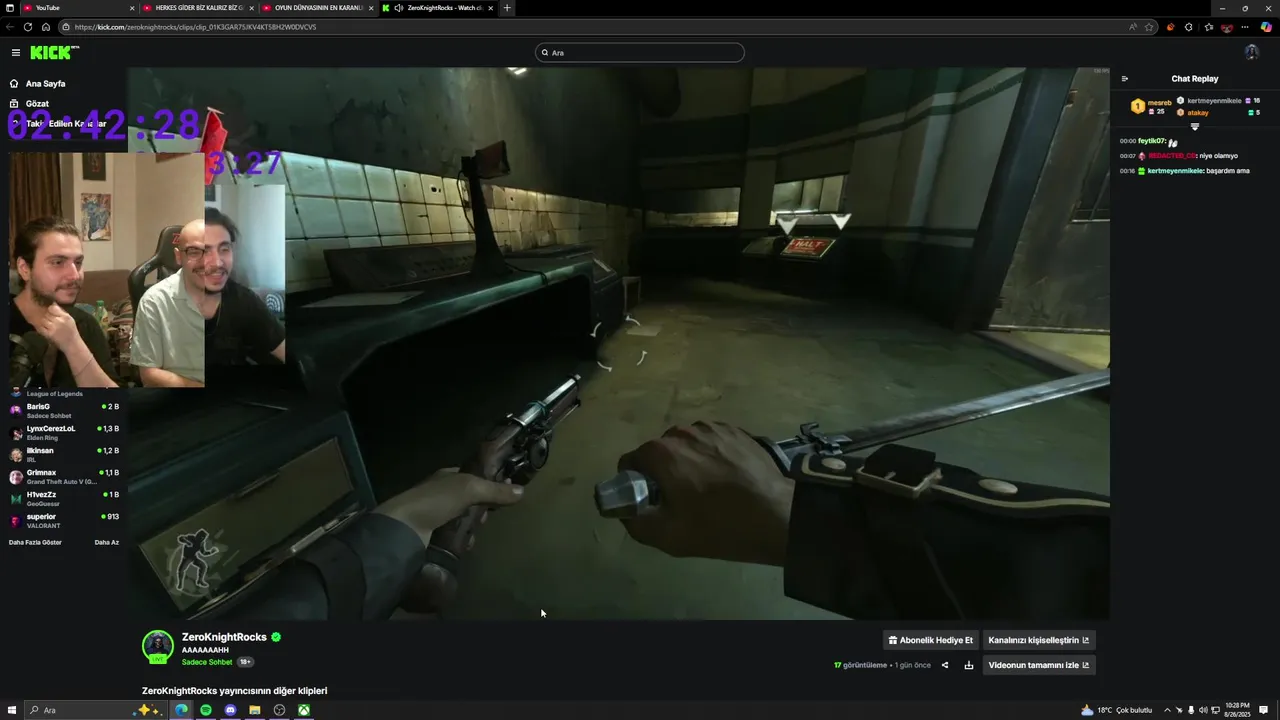Open BarisG channel in sidebar
Image resolution: width=1280 pixels, height=720 pixels.
pos(63,410)
